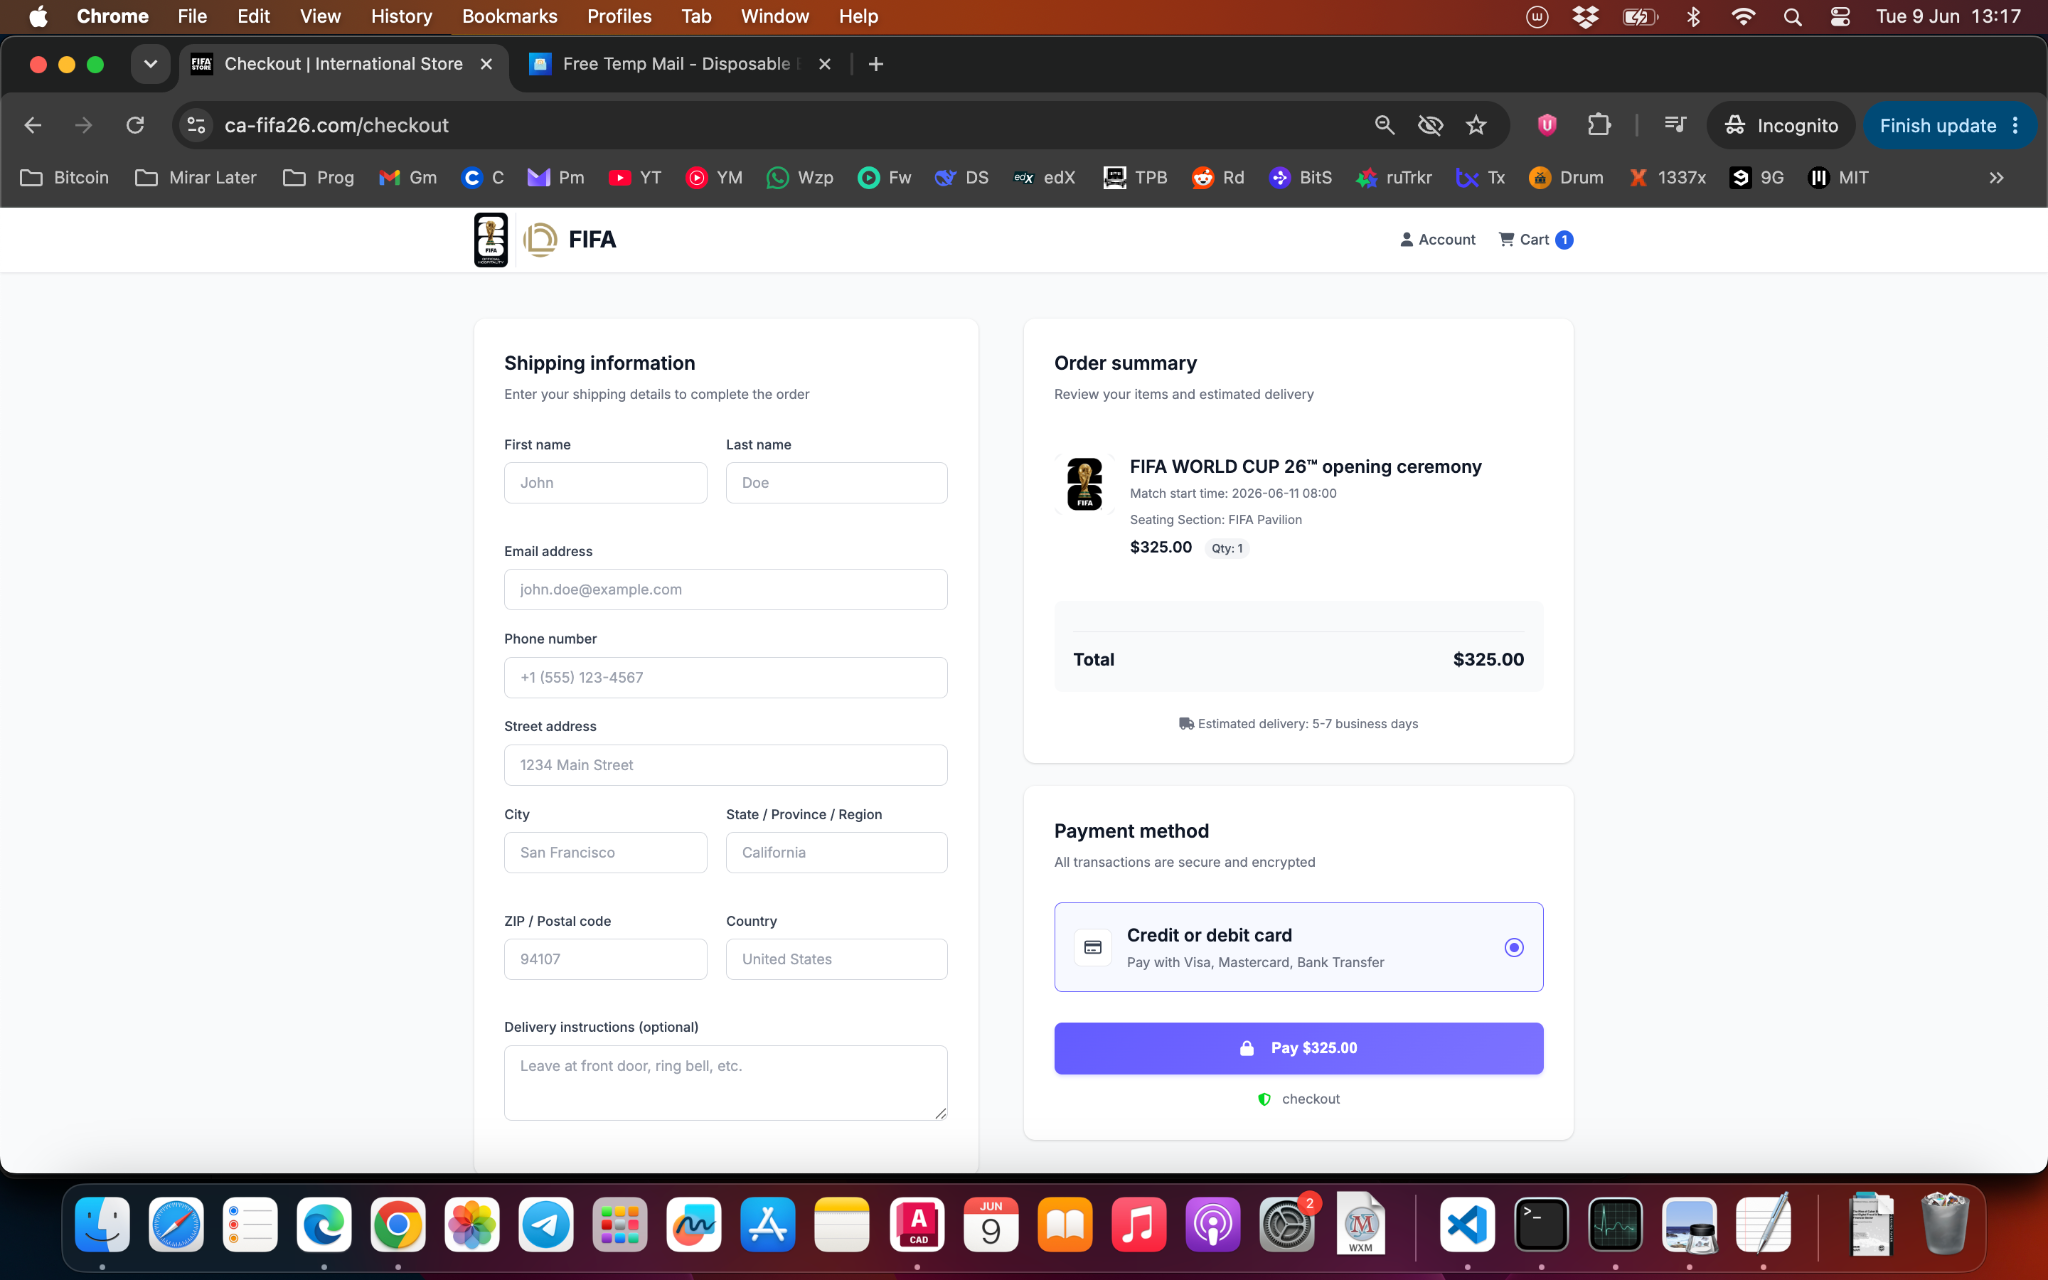Click the First name input field
The height and width of the screenshot is (1280, 2048).
coord(605,483)
